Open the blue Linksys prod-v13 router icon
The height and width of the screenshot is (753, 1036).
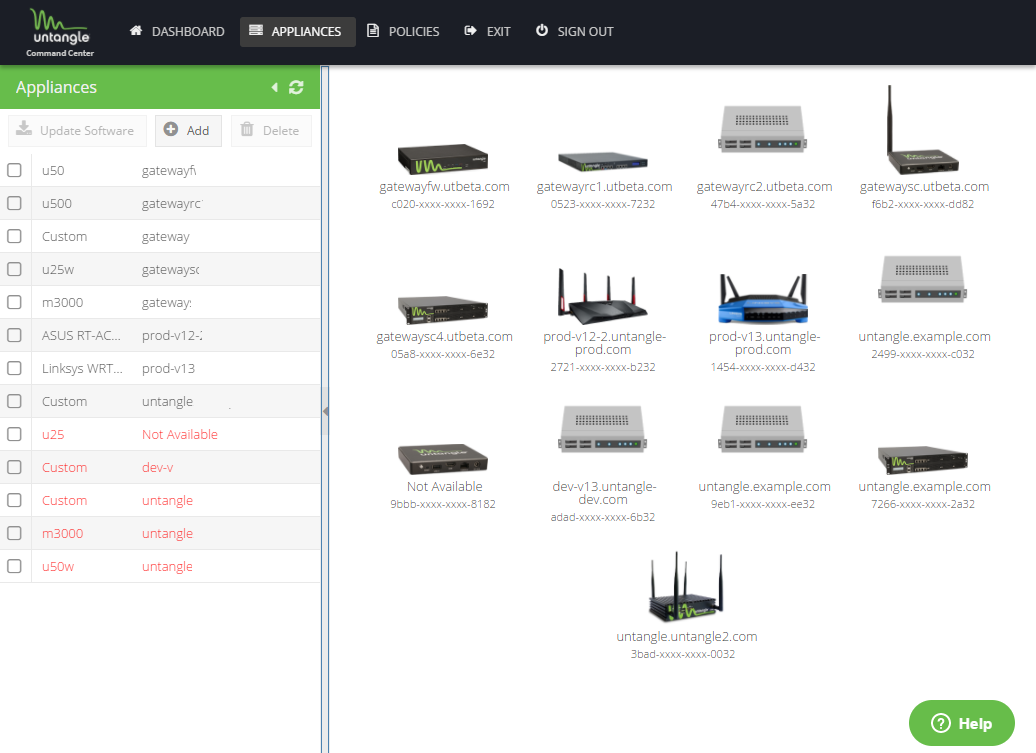tap(762, 299)
